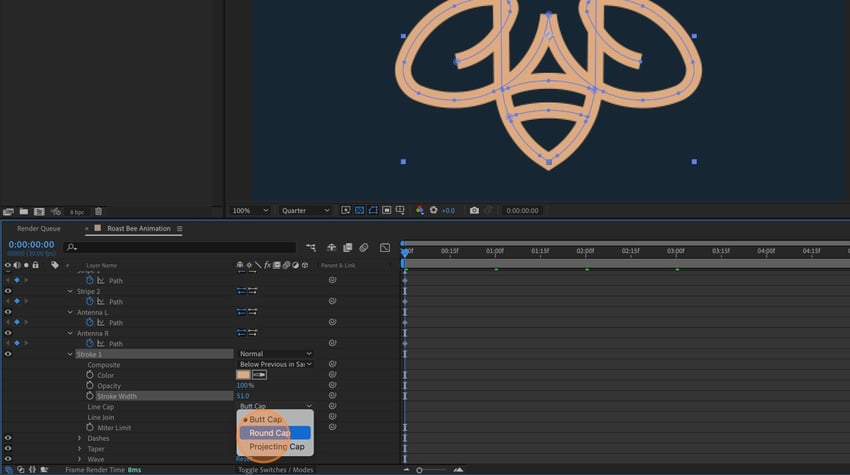Image resolution: width=850 pixels, height=475 pixels.
Task: Toggle visibility eye for Antenna R
Action: point(8,333)
